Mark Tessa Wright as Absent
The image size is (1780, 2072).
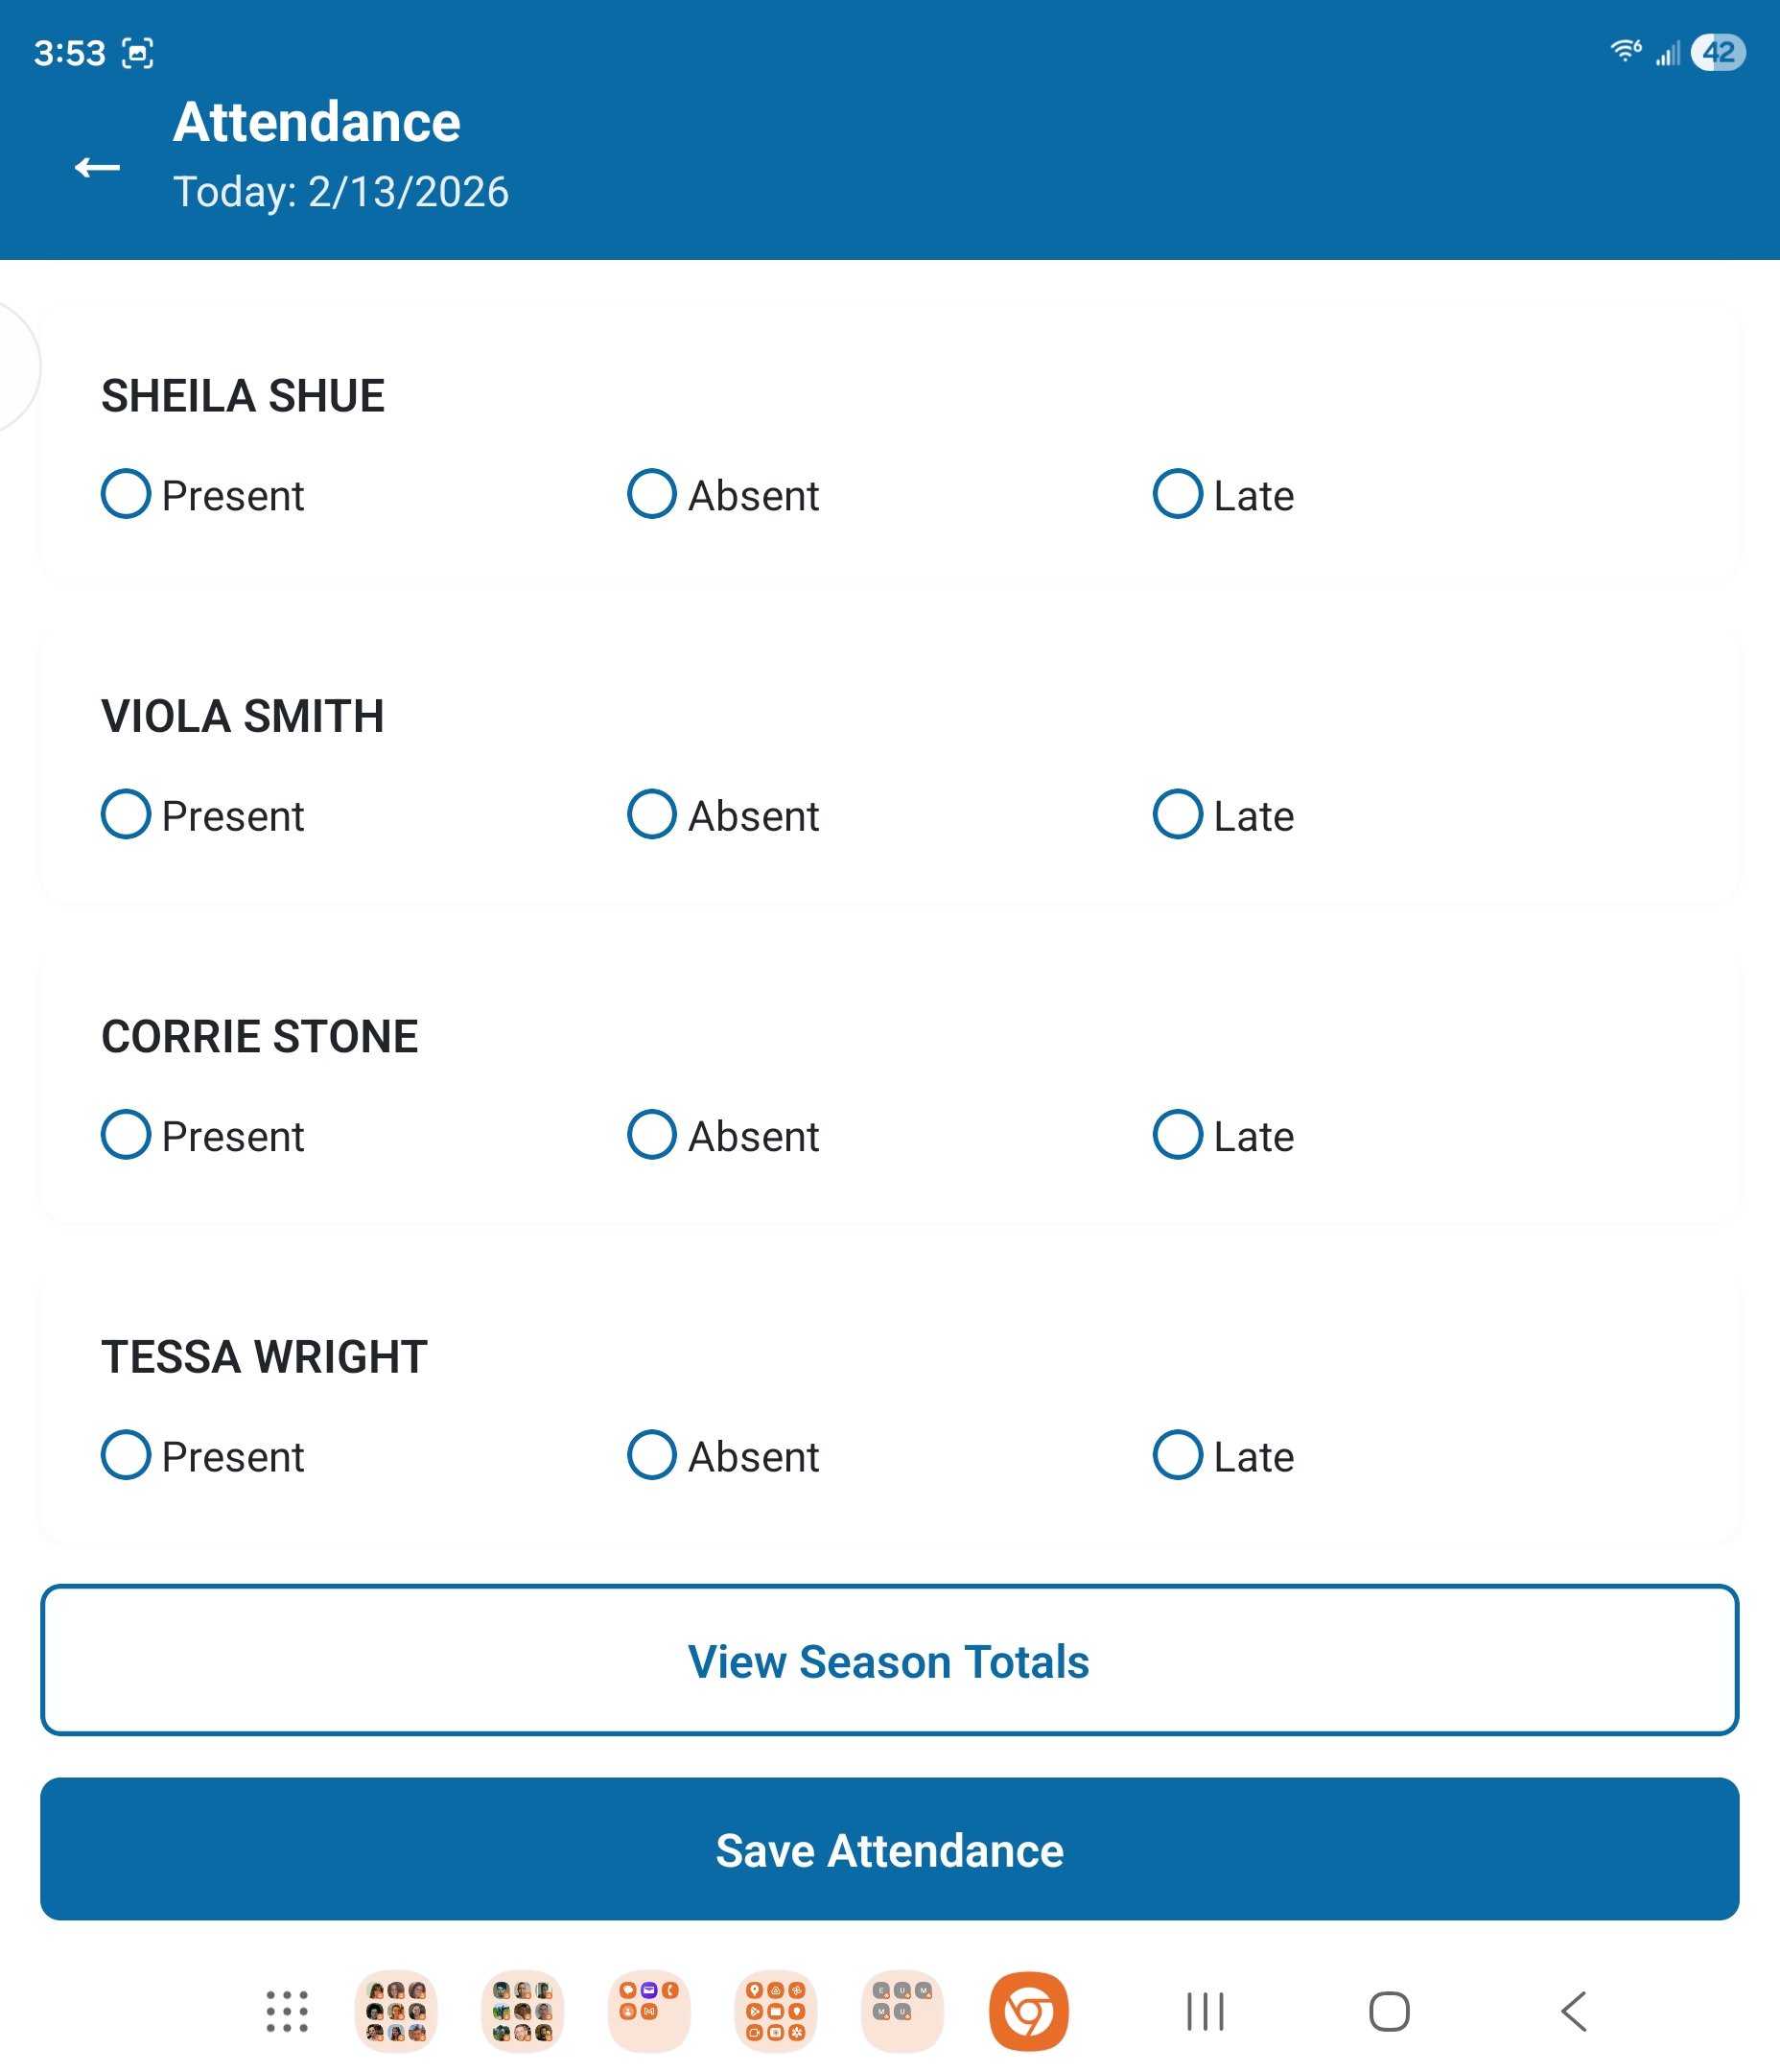point(651,1456)
